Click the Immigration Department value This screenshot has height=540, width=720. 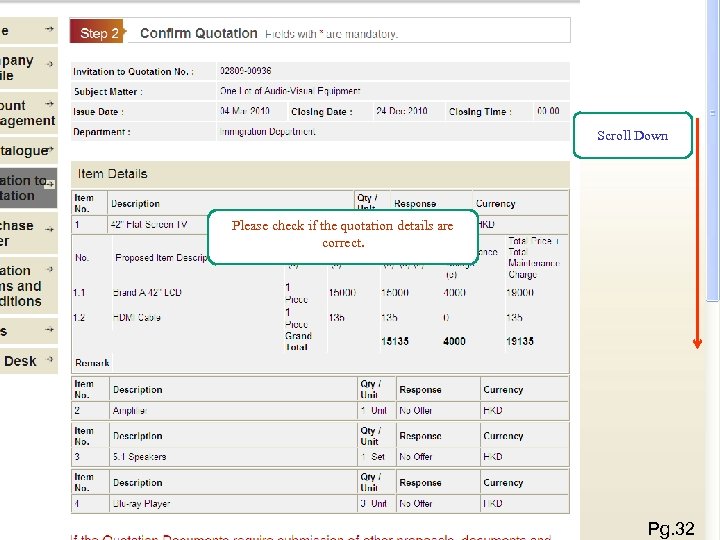pyautogui.click(x=268, y=131)
